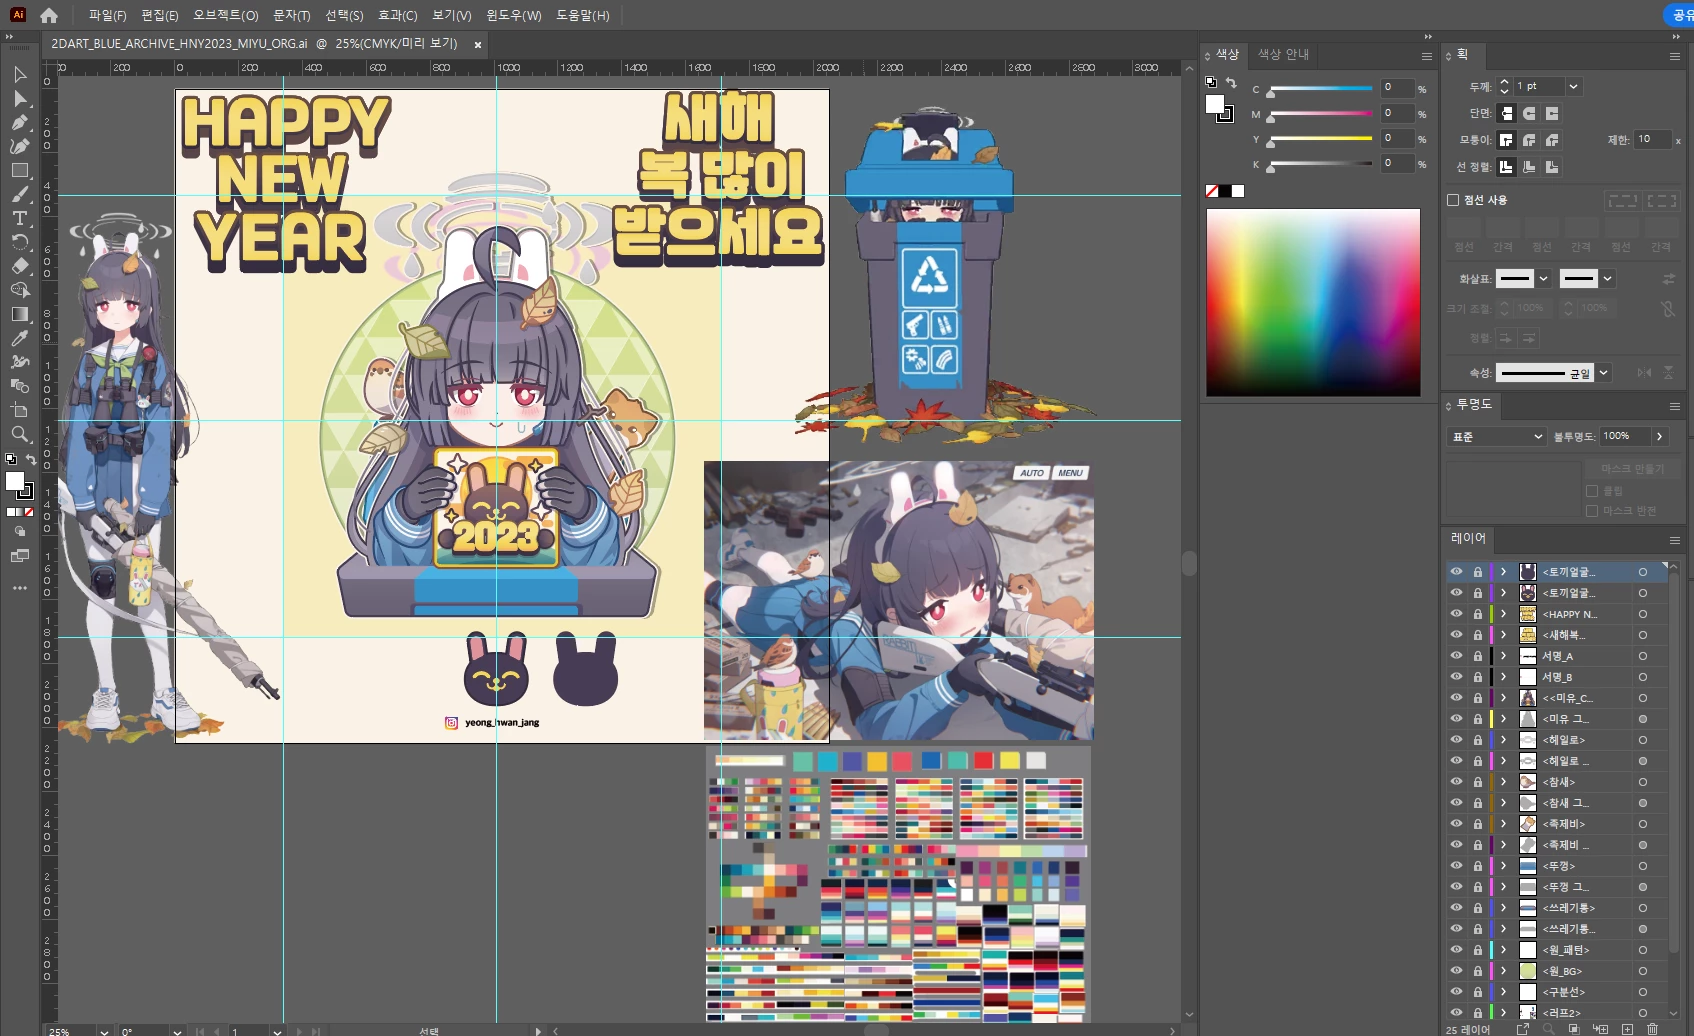Click the Cyan slider track
This screenshot has width=1694, height=1036.
tap(1320, 89)
